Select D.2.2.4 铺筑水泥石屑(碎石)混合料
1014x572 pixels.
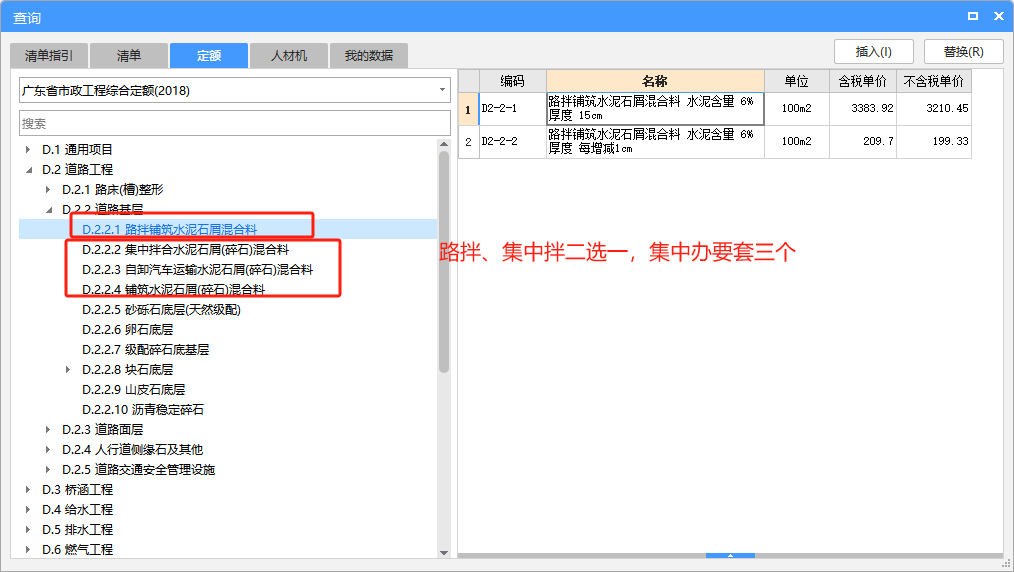174,290
